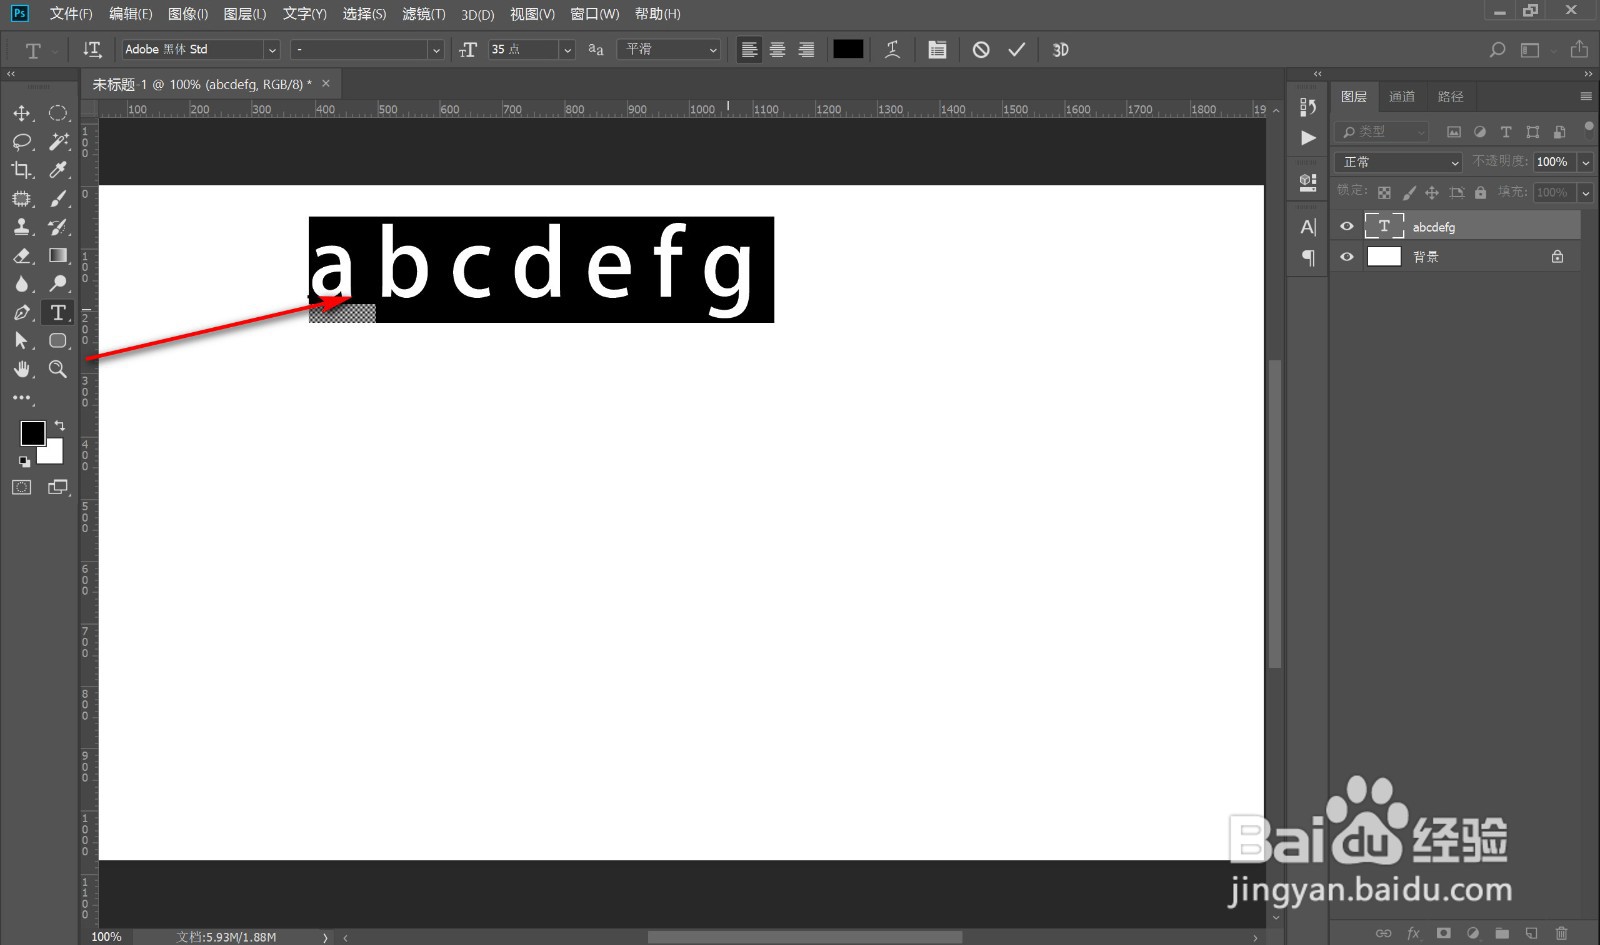Open the opacity slider dropdown

pyautogui.click(x=1585, y=162)
